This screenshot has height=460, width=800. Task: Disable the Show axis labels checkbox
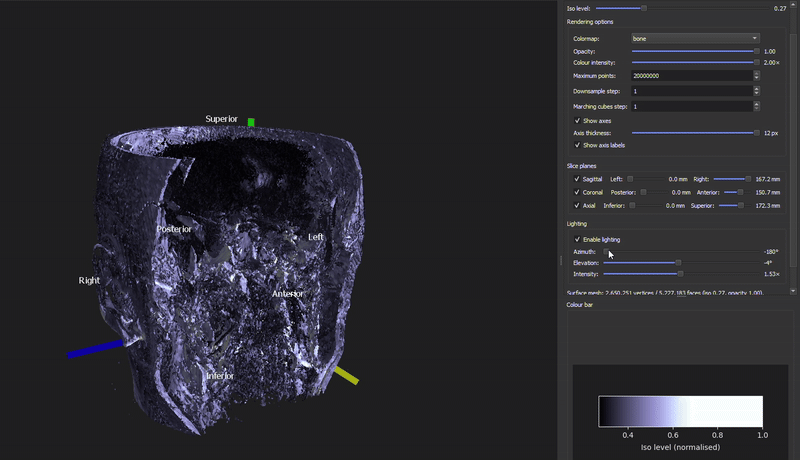[x=577, y=145]
